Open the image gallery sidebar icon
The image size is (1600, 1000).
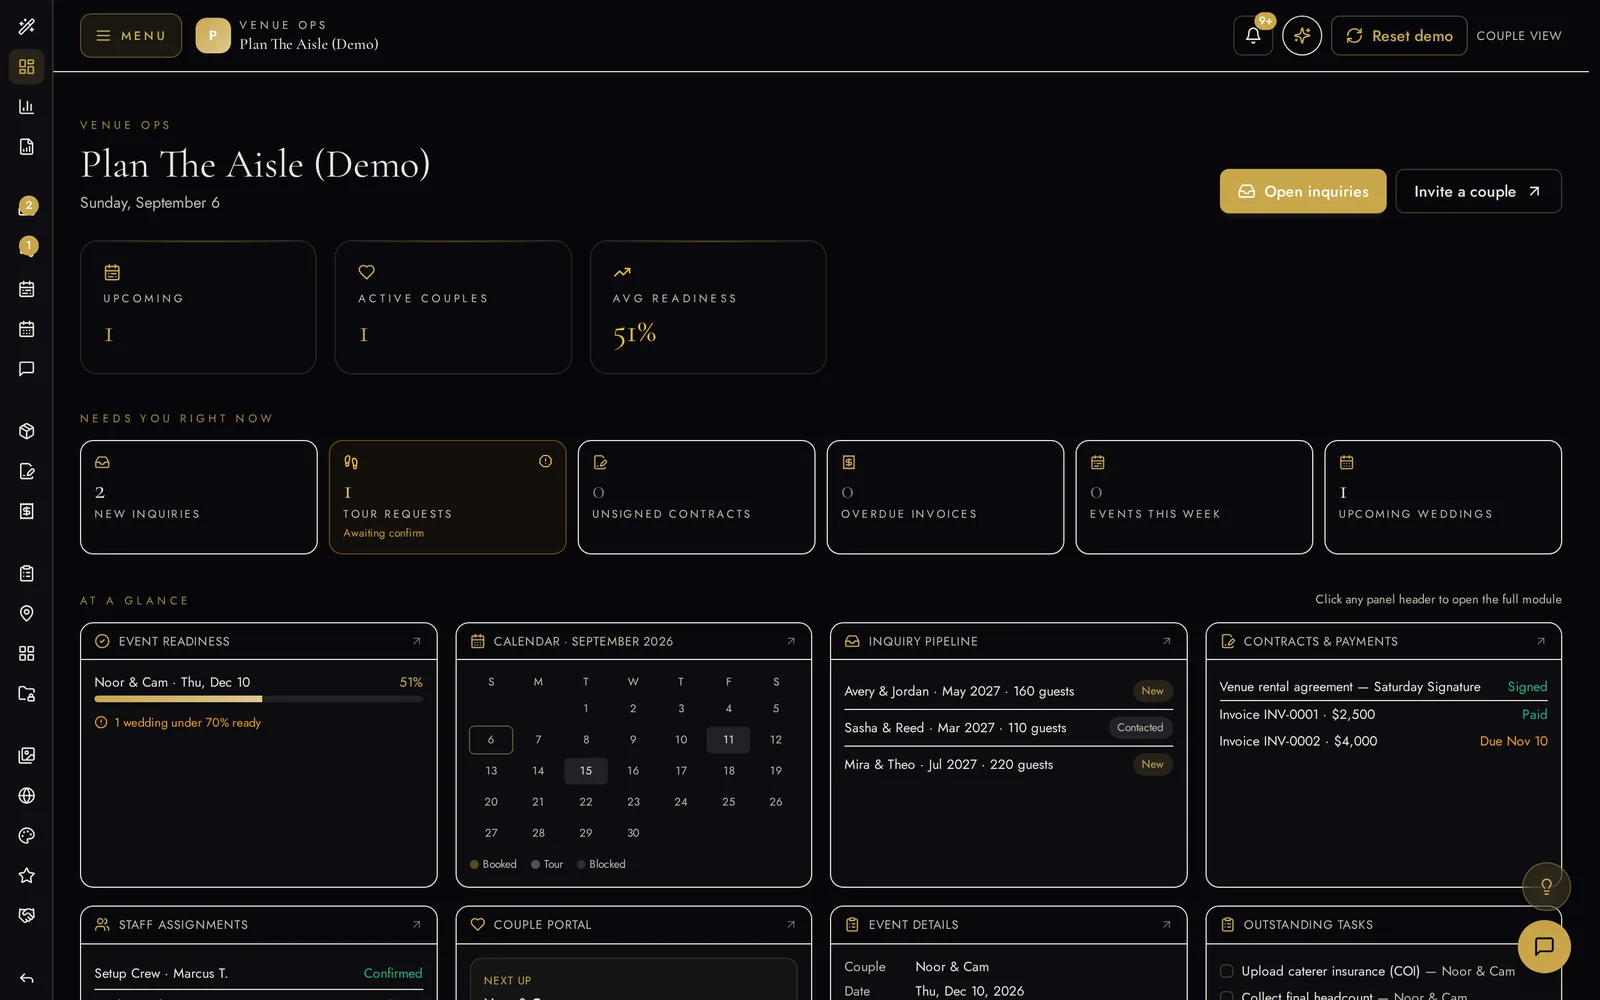click(x=27, y=755)
